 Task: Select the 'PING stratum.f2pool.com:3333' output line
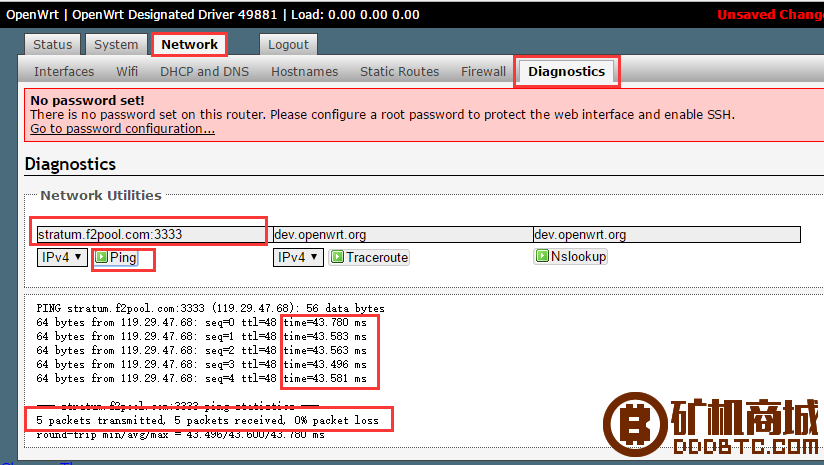[x=210, y=308]
